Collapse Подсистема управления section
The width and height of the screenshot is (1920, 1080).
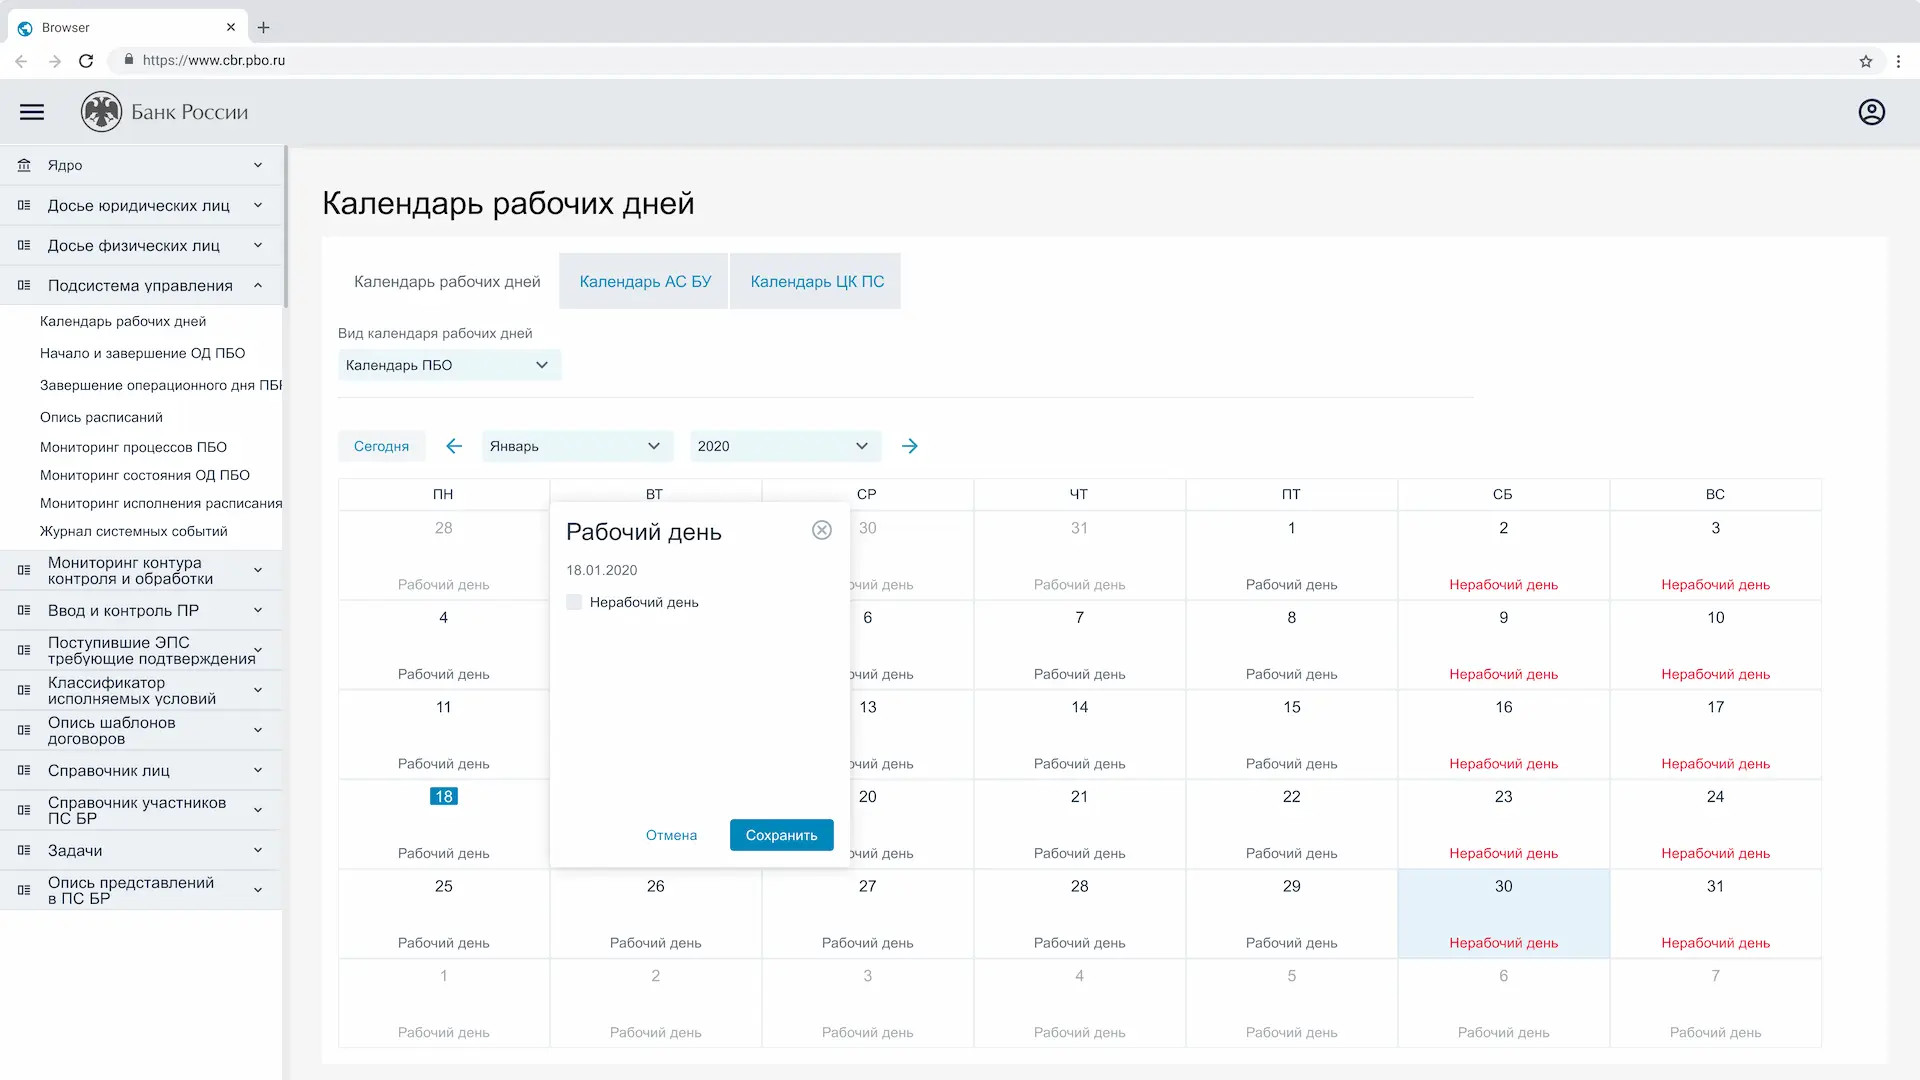point(257,286)
